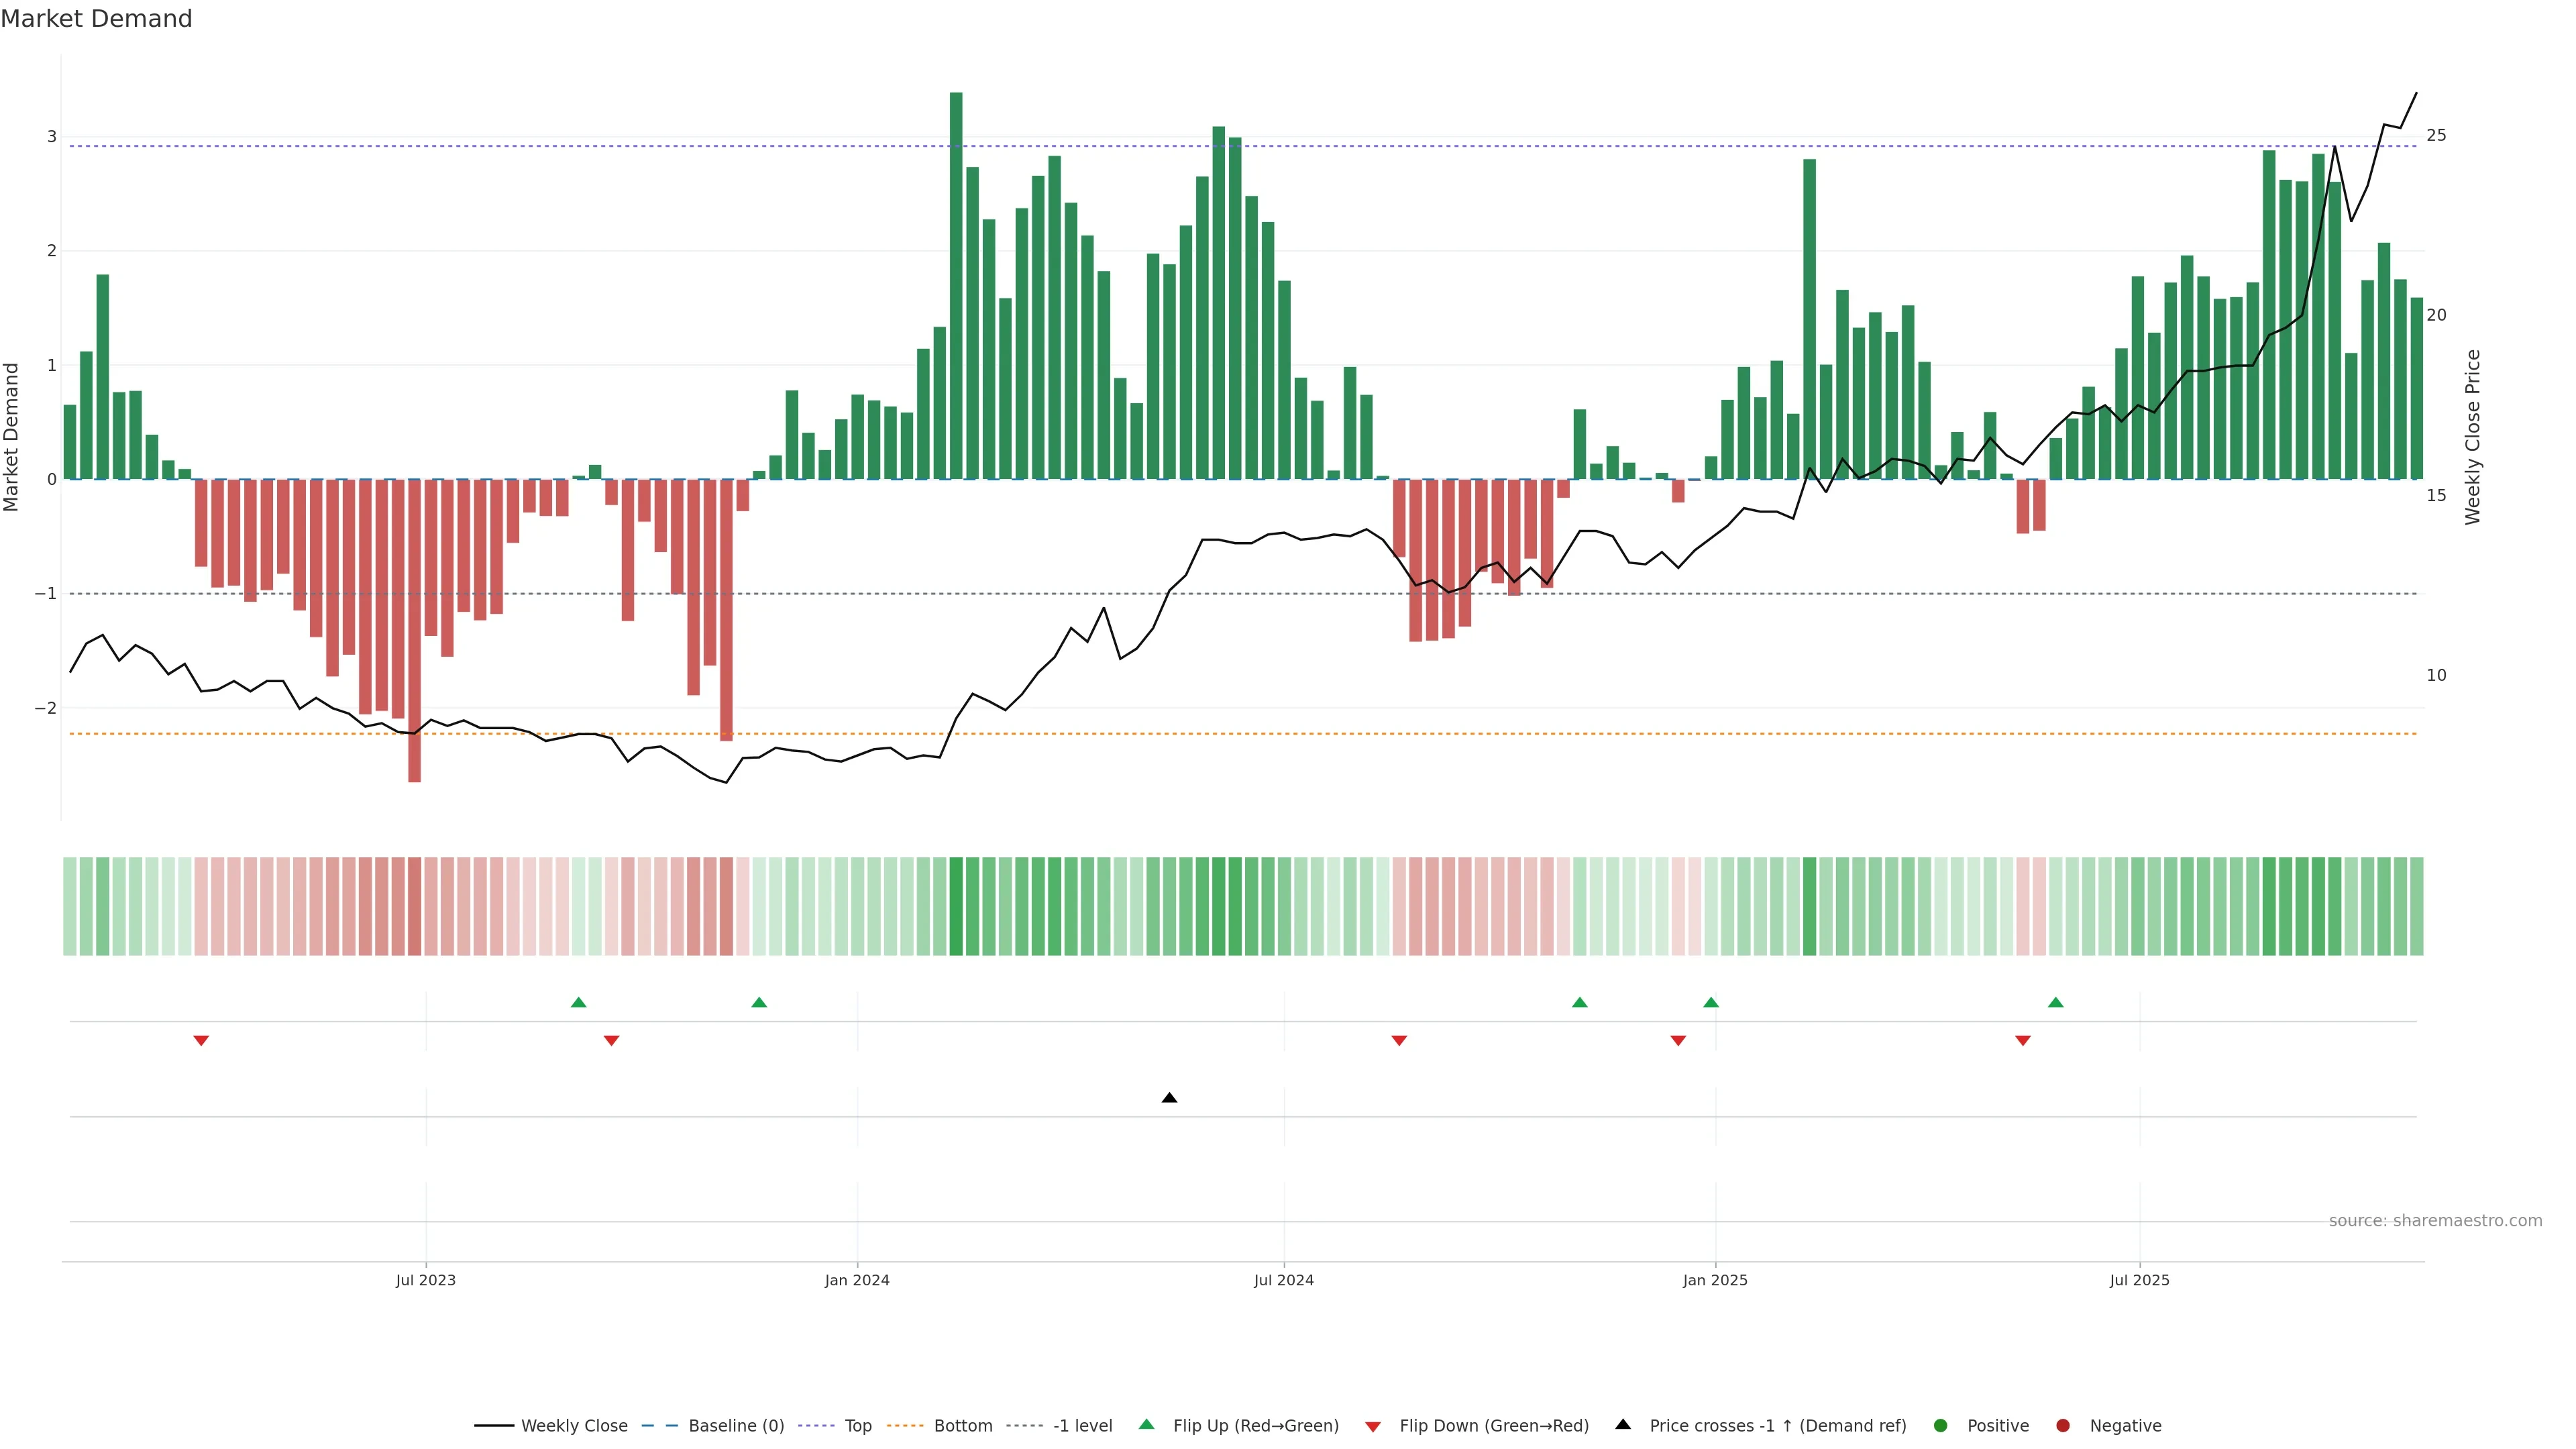
Task: Click the Weekly Close Price axis title
Action: [x=2473, y=437]
